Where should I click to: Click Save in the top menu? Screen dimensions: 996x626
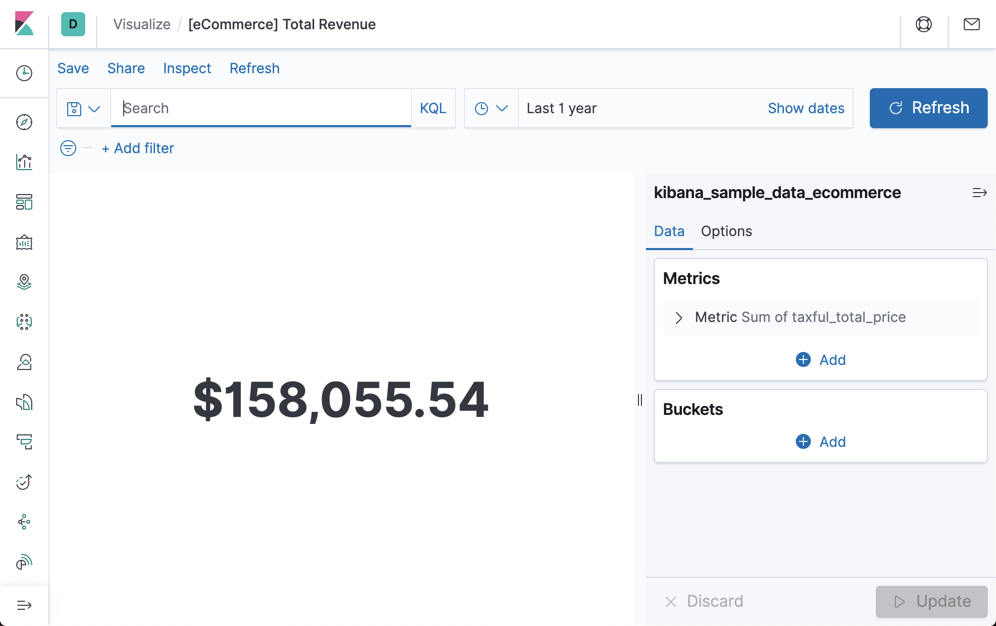point(73,68)
